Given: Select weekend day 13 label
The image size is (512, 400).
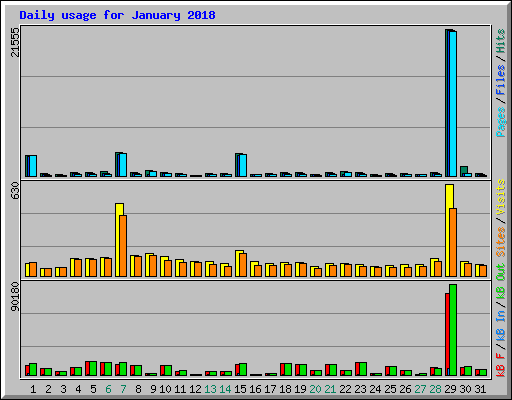Looking at the screenshot, I should [210, 389].
